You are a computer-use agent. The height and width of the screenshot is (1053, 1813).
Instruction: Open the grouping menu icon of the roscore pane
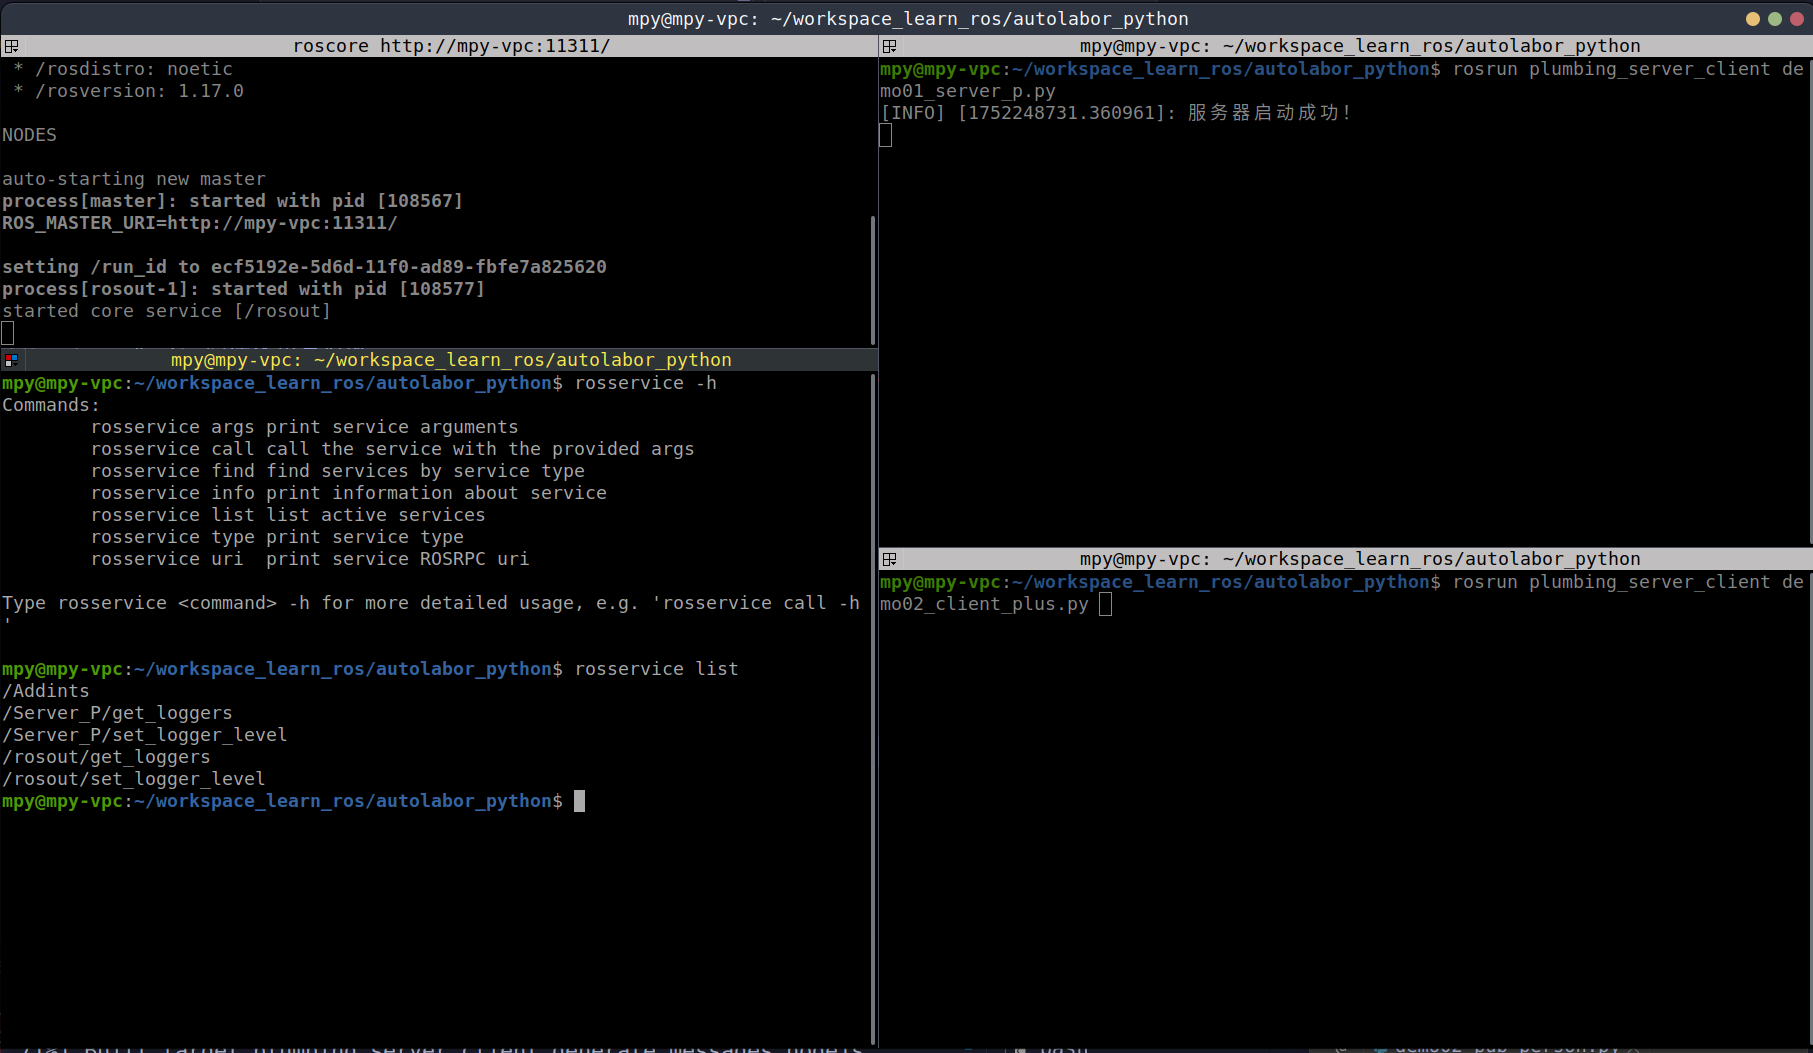tap(11, 46)
